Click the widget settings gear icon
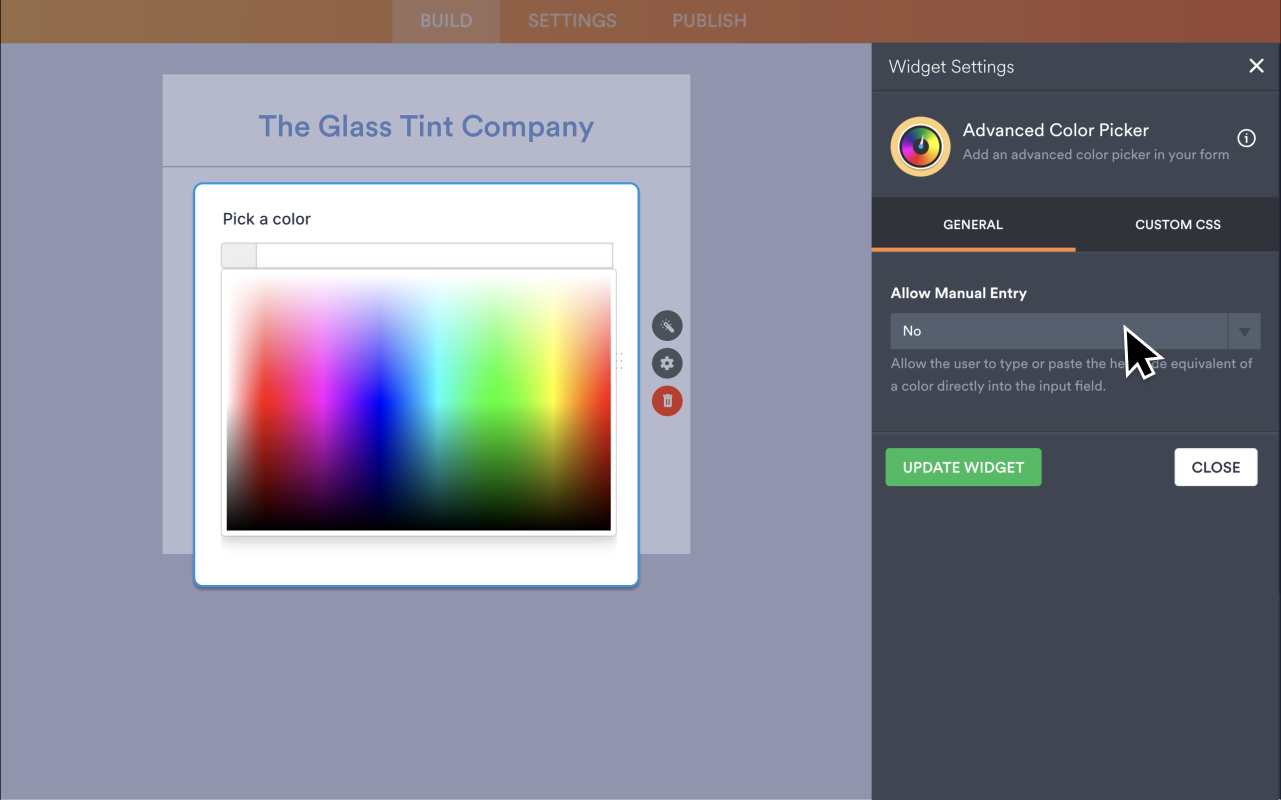This screenshot has width=1281, height=800. (x=666, y=363)
